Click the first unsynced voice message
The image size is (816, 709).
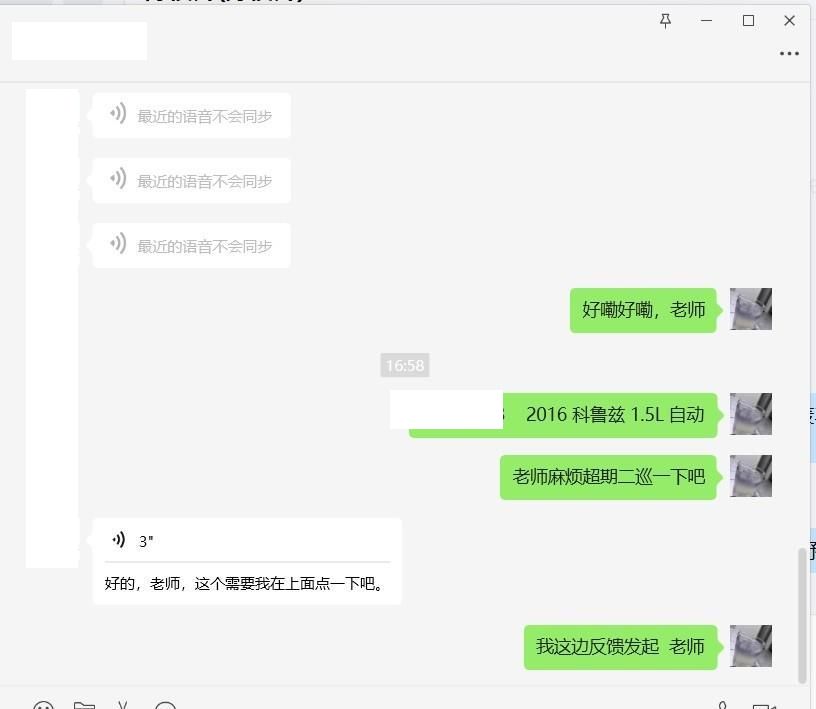pos(191,116)
